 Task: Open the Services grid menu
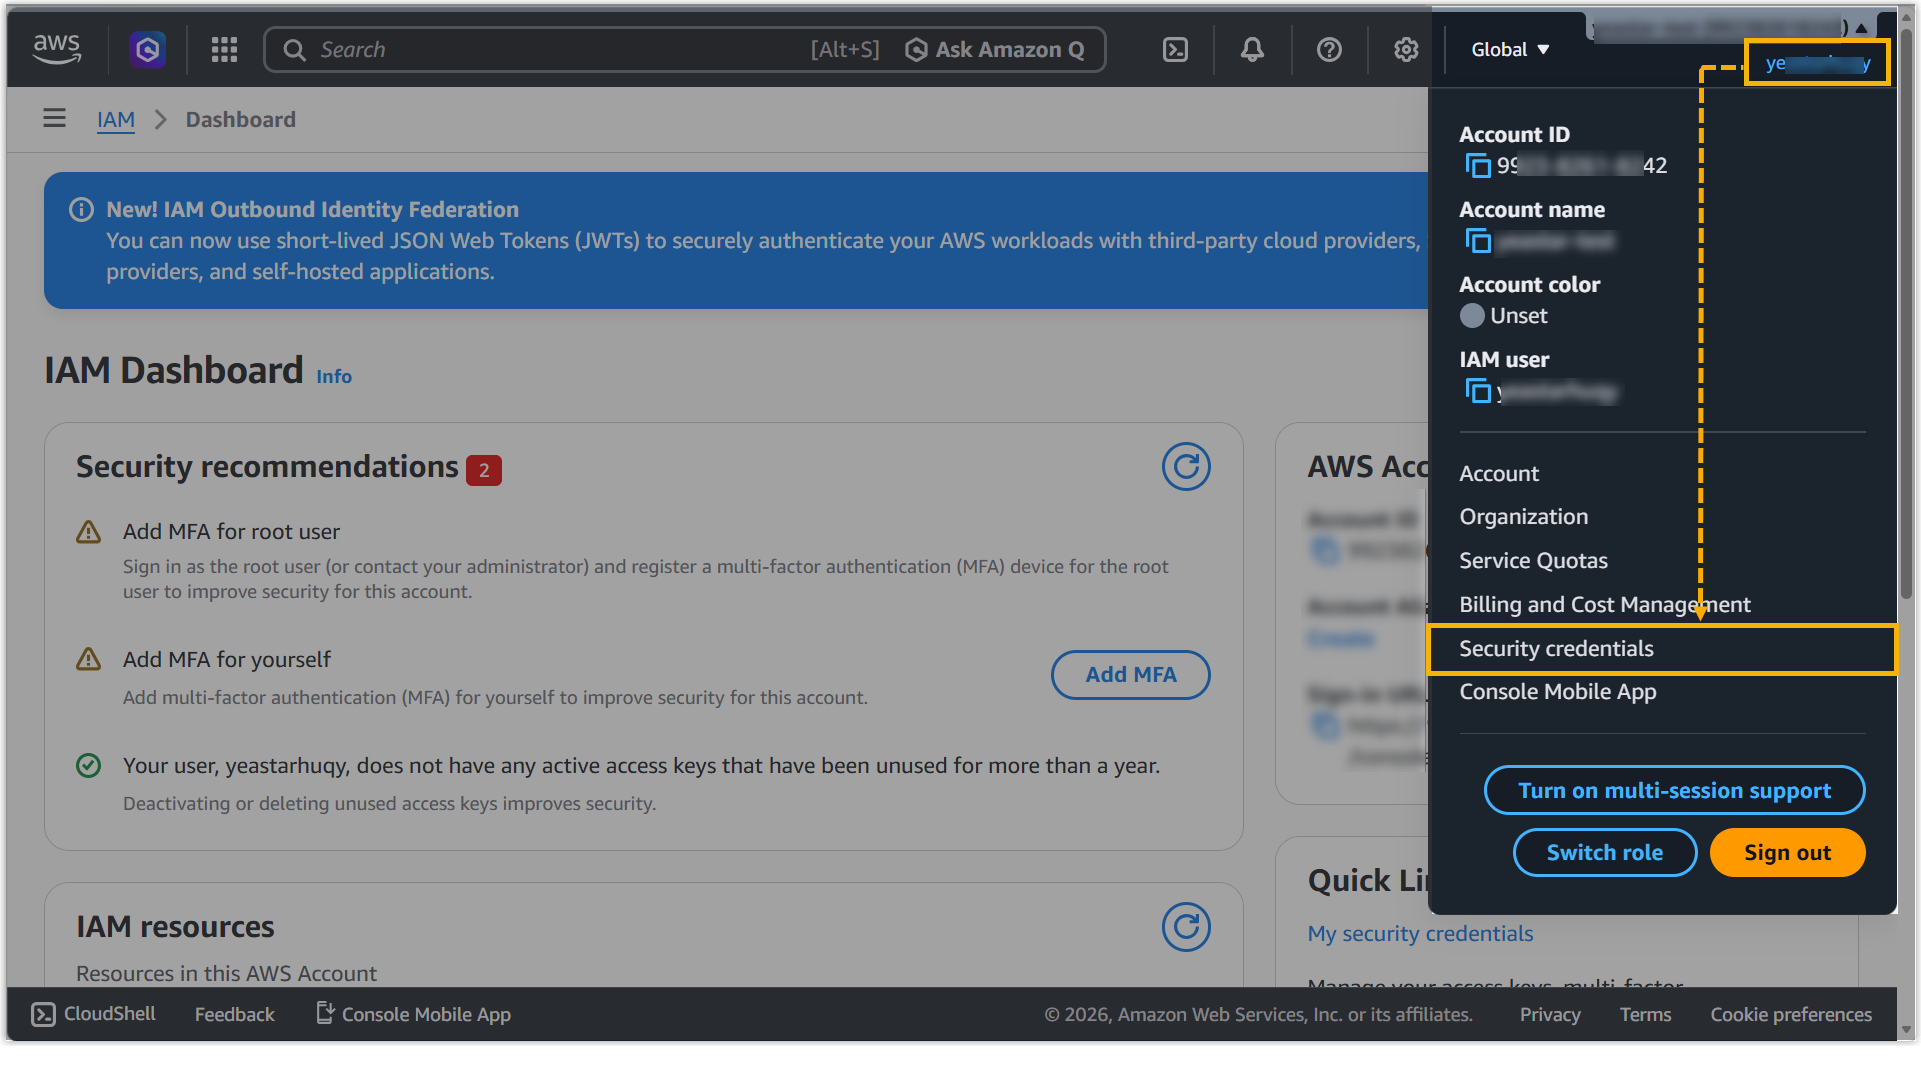pos(224,49)
